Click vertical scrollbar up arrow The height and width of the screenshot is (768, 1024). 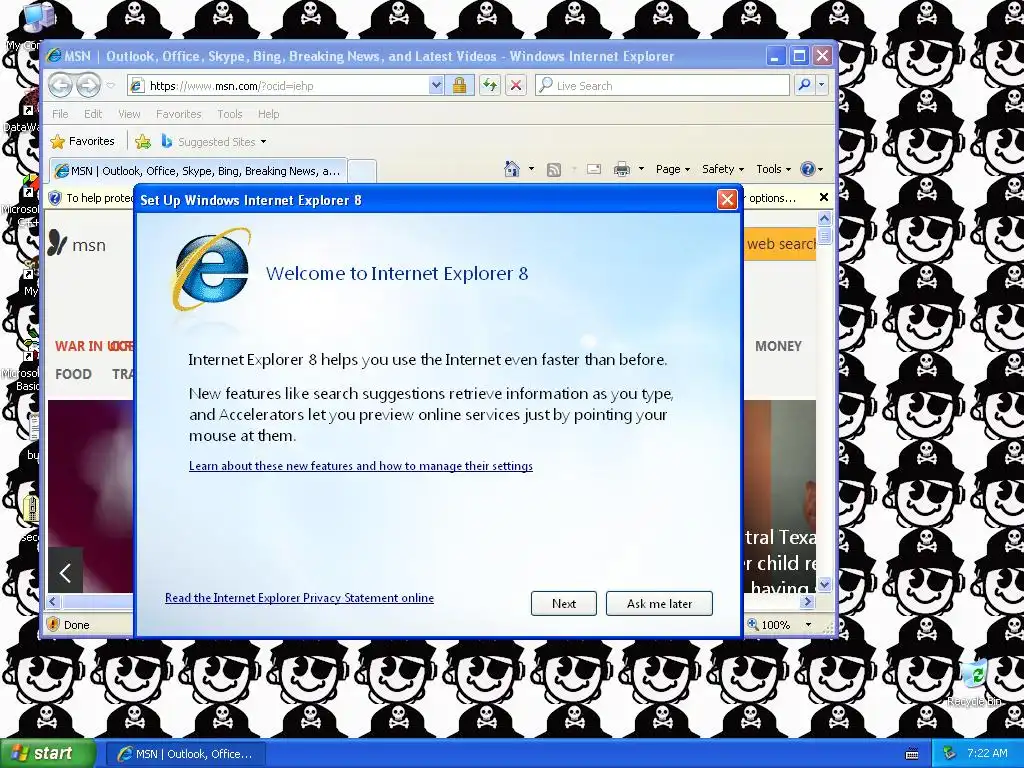[x=824, y=218]
